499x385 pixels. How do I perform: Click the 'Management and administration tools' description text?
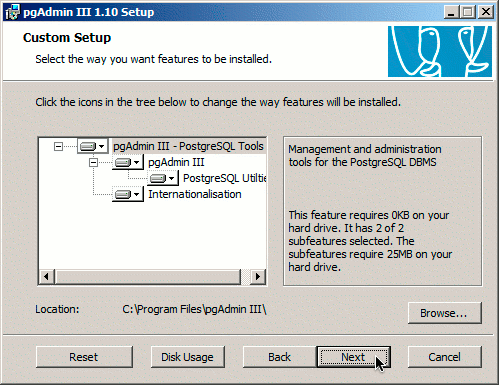click(365, 156)
